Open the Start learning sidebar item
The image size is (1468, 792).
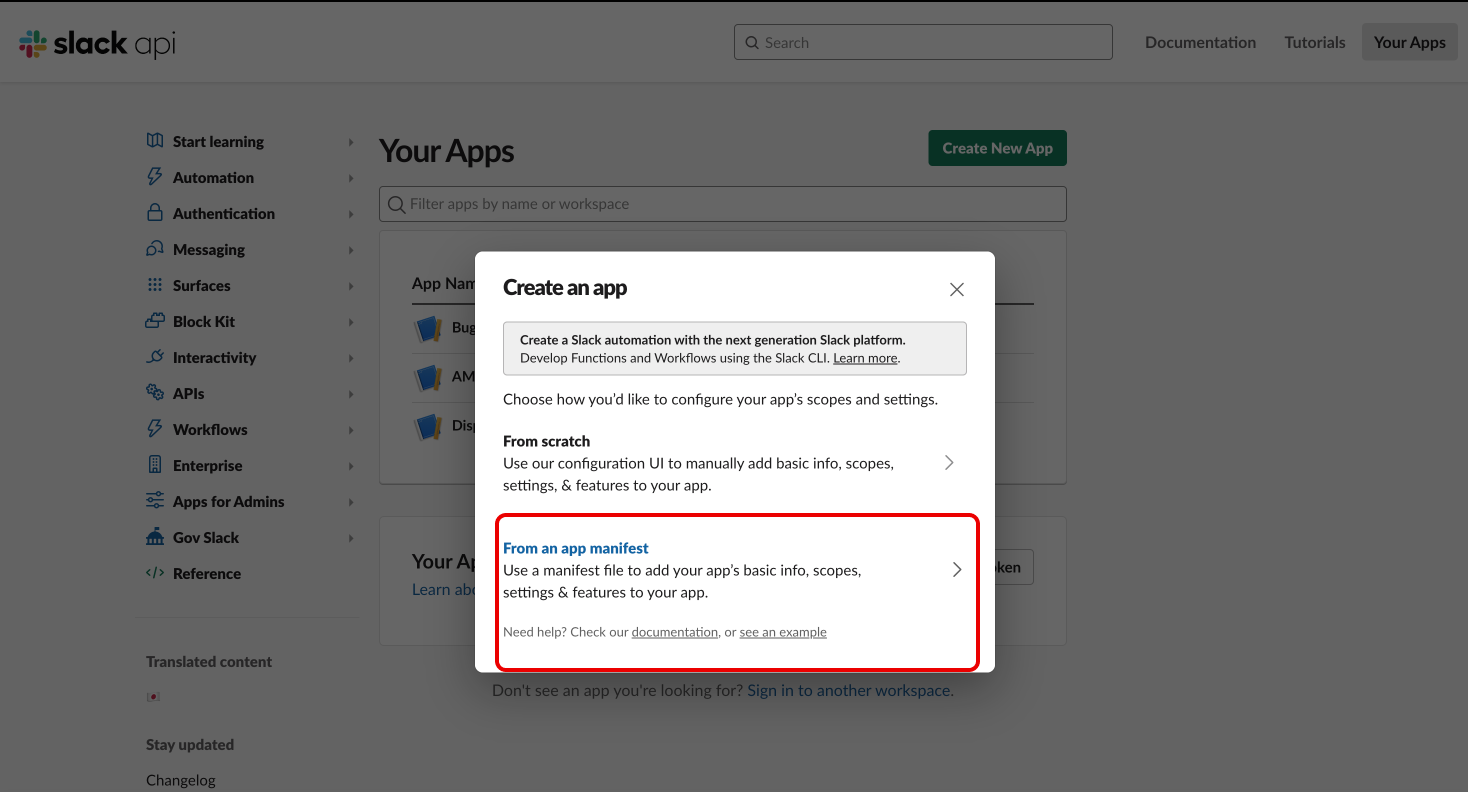[218, 141]
